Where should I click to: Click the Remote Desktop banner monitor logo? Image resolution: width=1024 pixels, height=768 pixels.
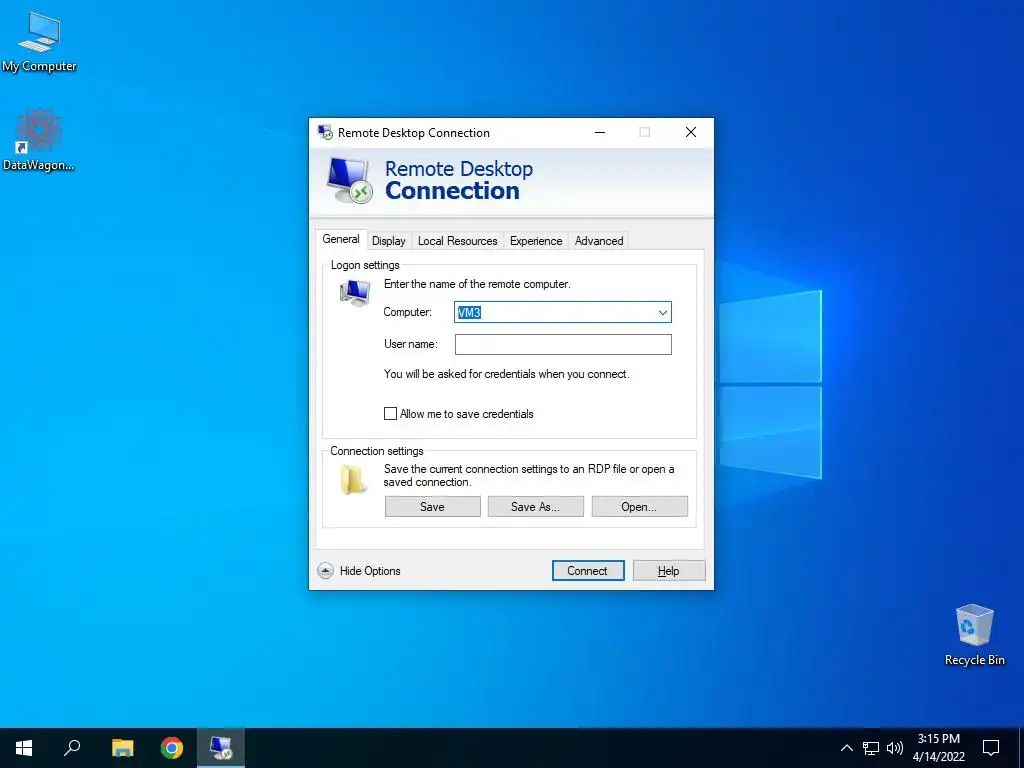click(350, 180)
